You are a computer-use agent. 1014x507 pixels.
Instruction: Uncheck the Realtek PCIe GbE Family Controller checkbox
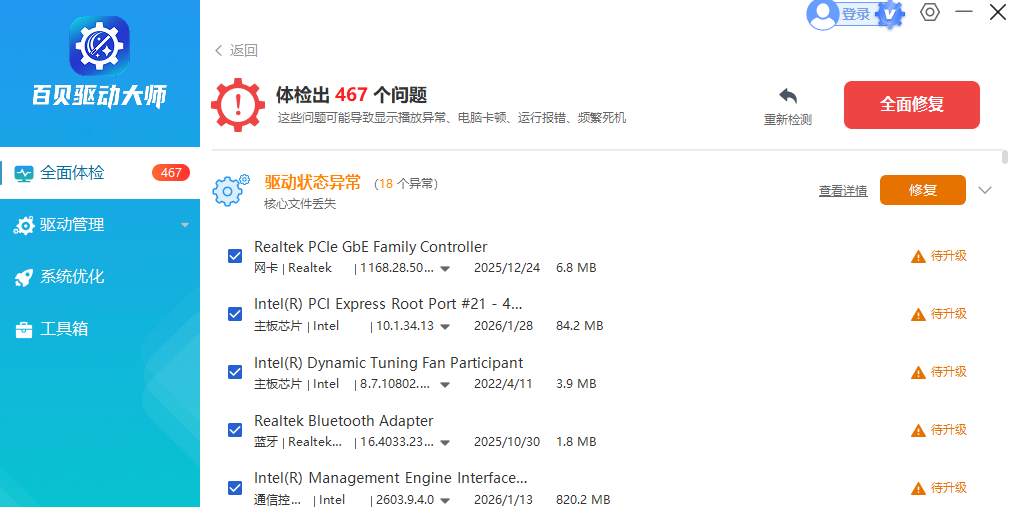(x=235, y=256)
